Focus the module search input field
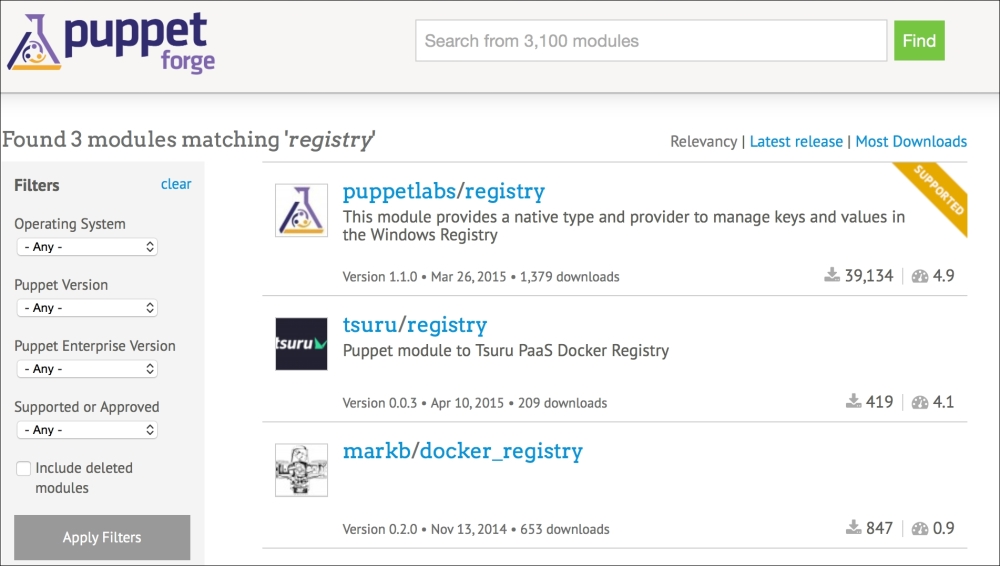Image resolution: width=1000 pixels, height=566 pixels. pyautogui.click(x=650, y=41)
